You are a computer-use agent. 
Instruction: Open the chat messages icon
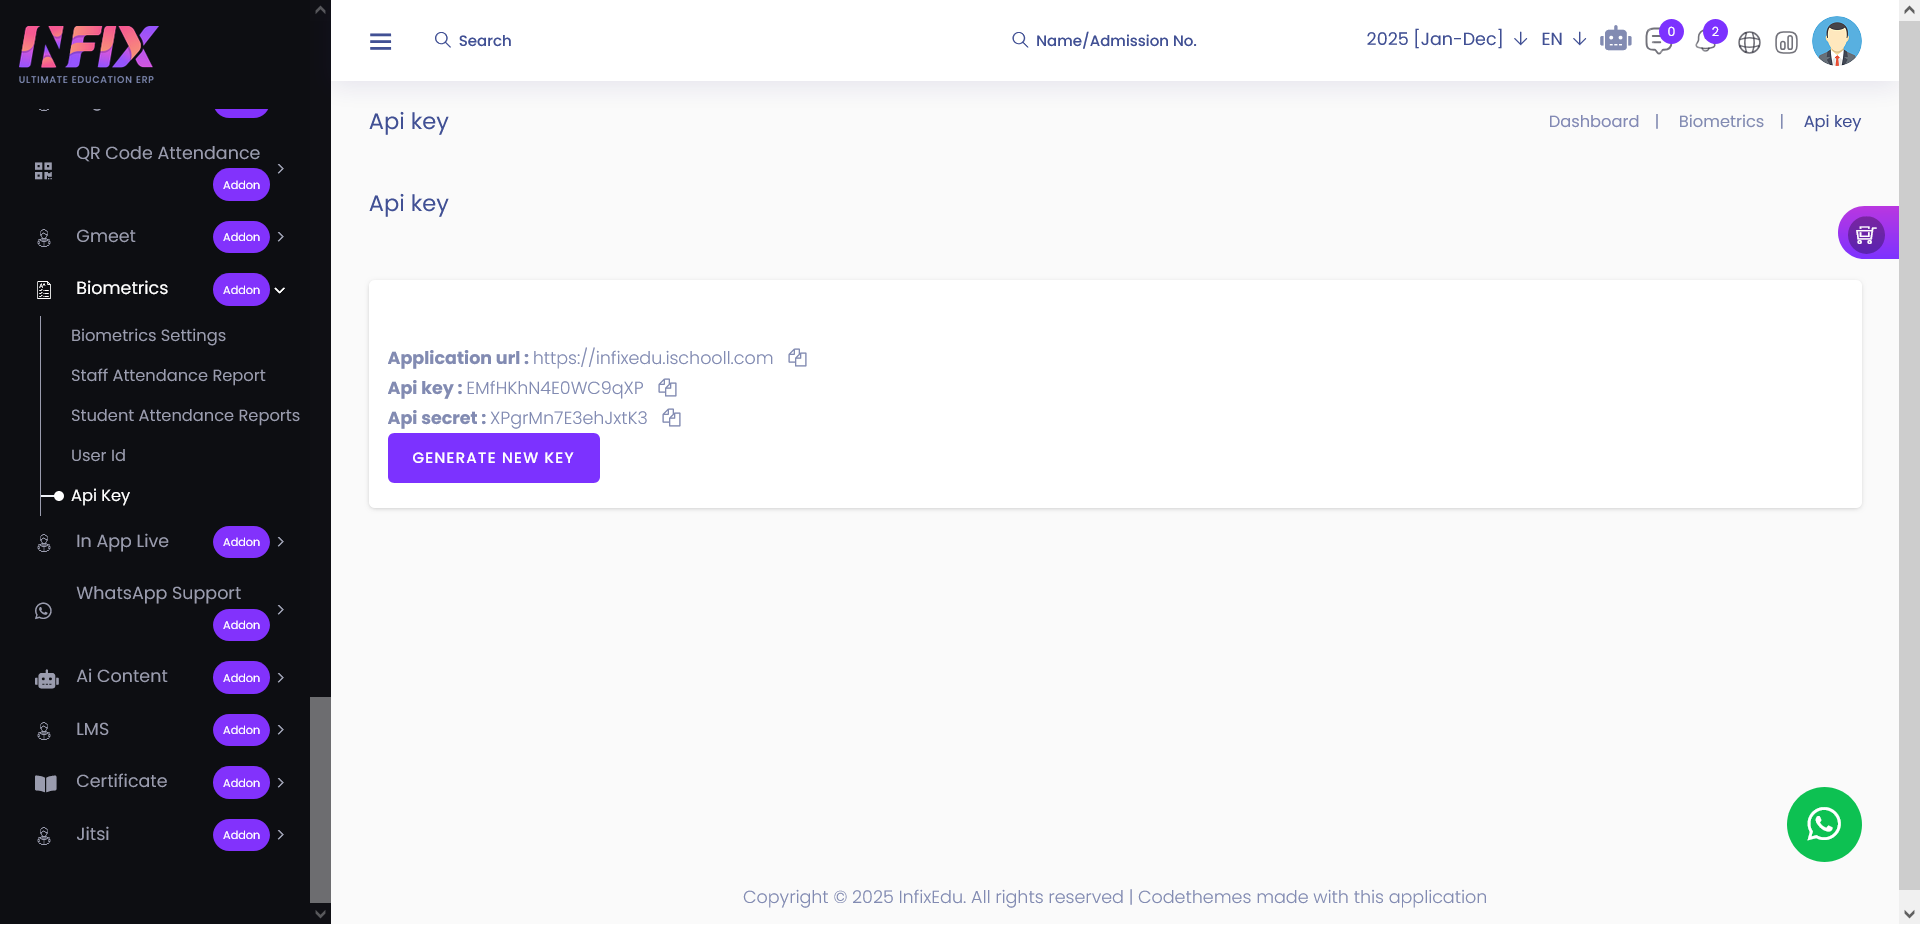(1658, 42)
